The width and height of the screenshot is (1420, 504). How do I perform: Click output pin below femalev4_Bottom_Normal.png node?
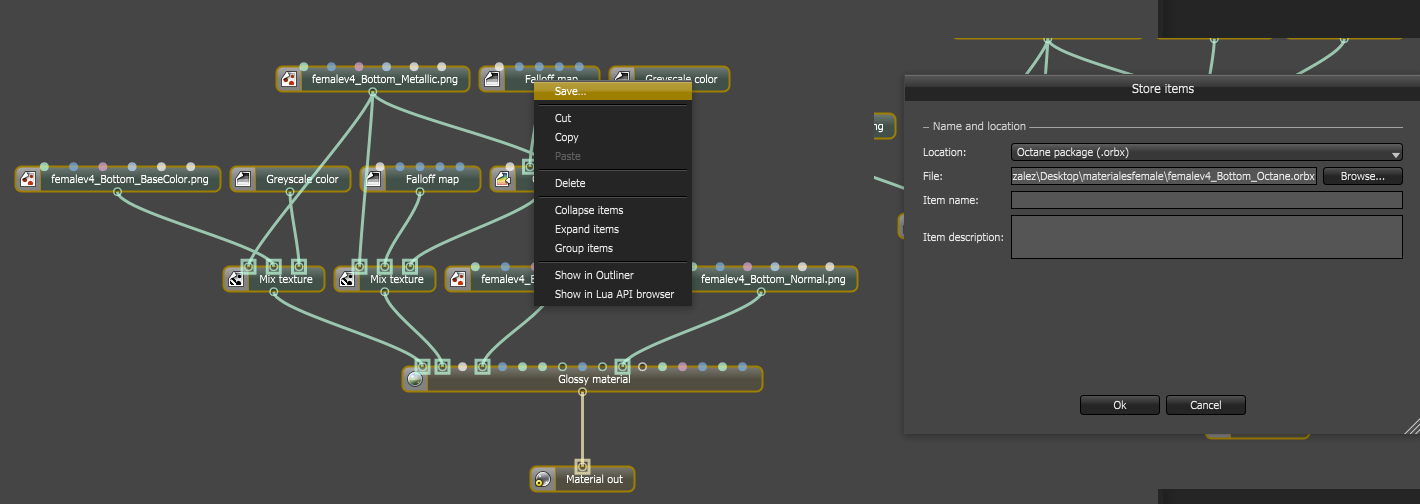tap(761, 292)
